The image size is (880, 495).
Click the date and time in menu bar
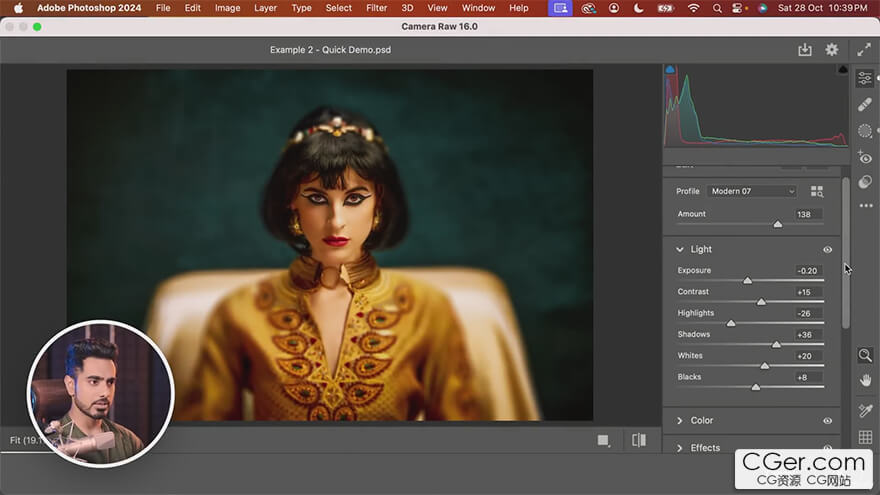822,8
